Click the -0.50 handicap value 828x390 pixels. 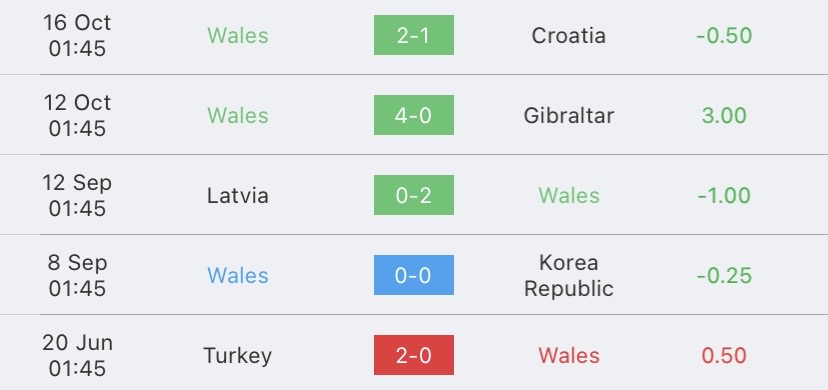(x=724, y=35)
